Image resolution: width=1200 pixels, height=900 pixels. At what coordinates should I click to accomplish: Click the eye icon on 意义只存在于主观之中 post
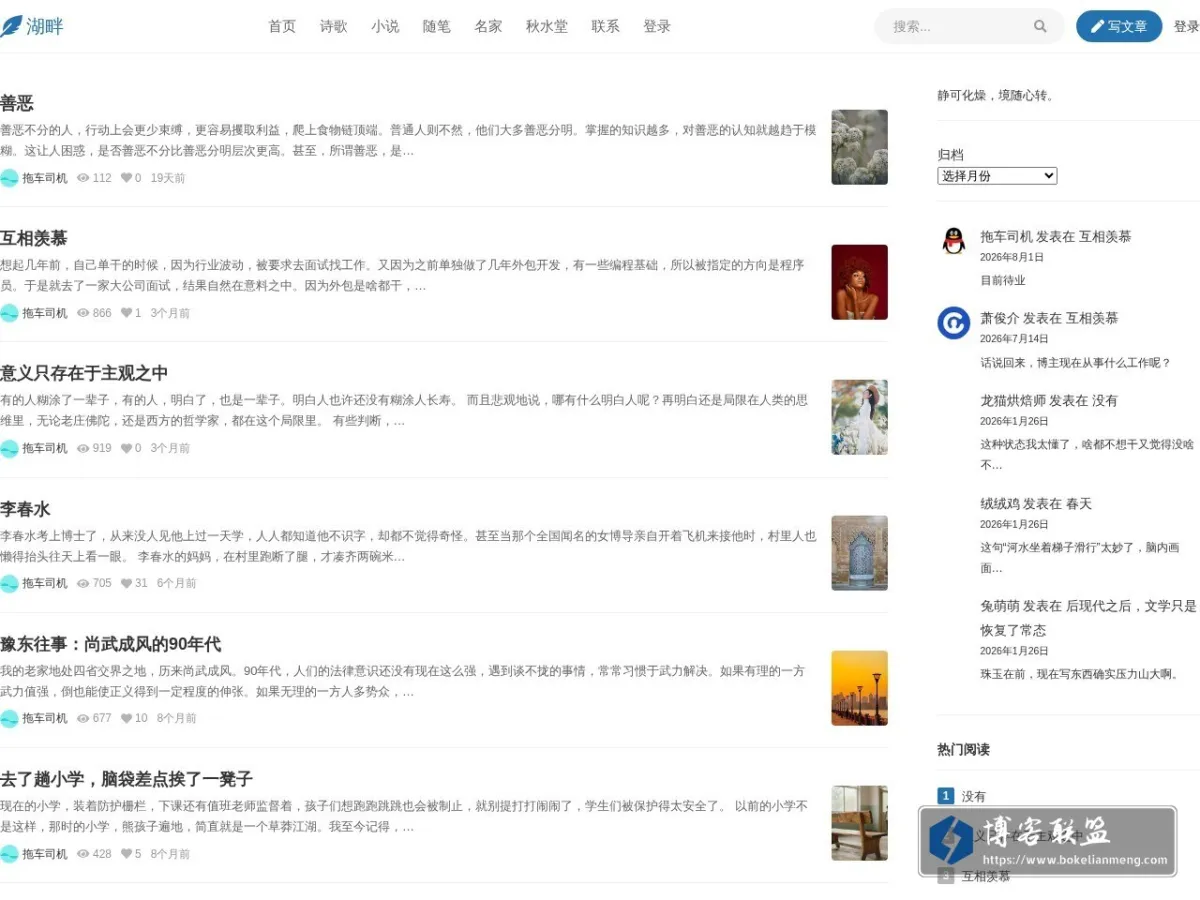coord(83,448)
